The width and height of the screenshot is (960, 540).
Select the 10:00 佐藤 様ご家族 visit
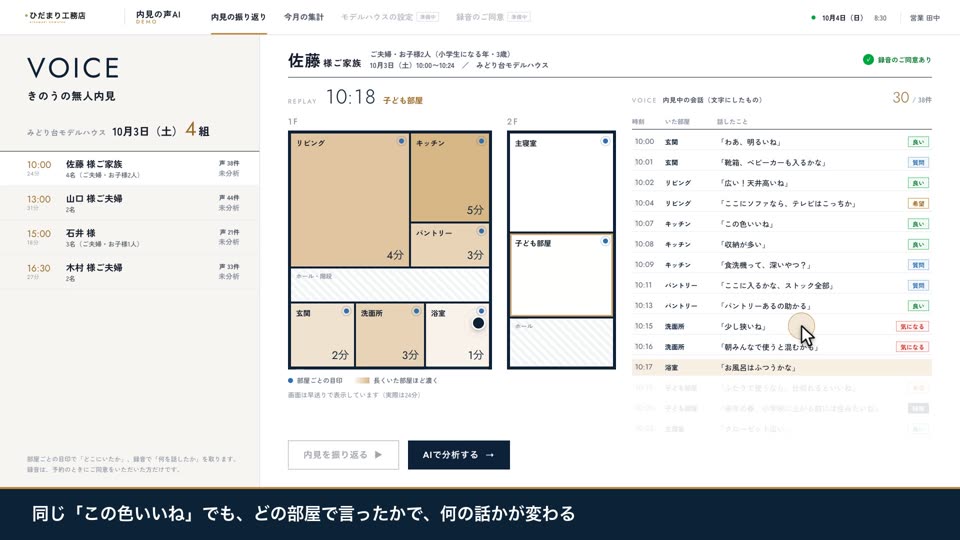click(x=130, y=168)
